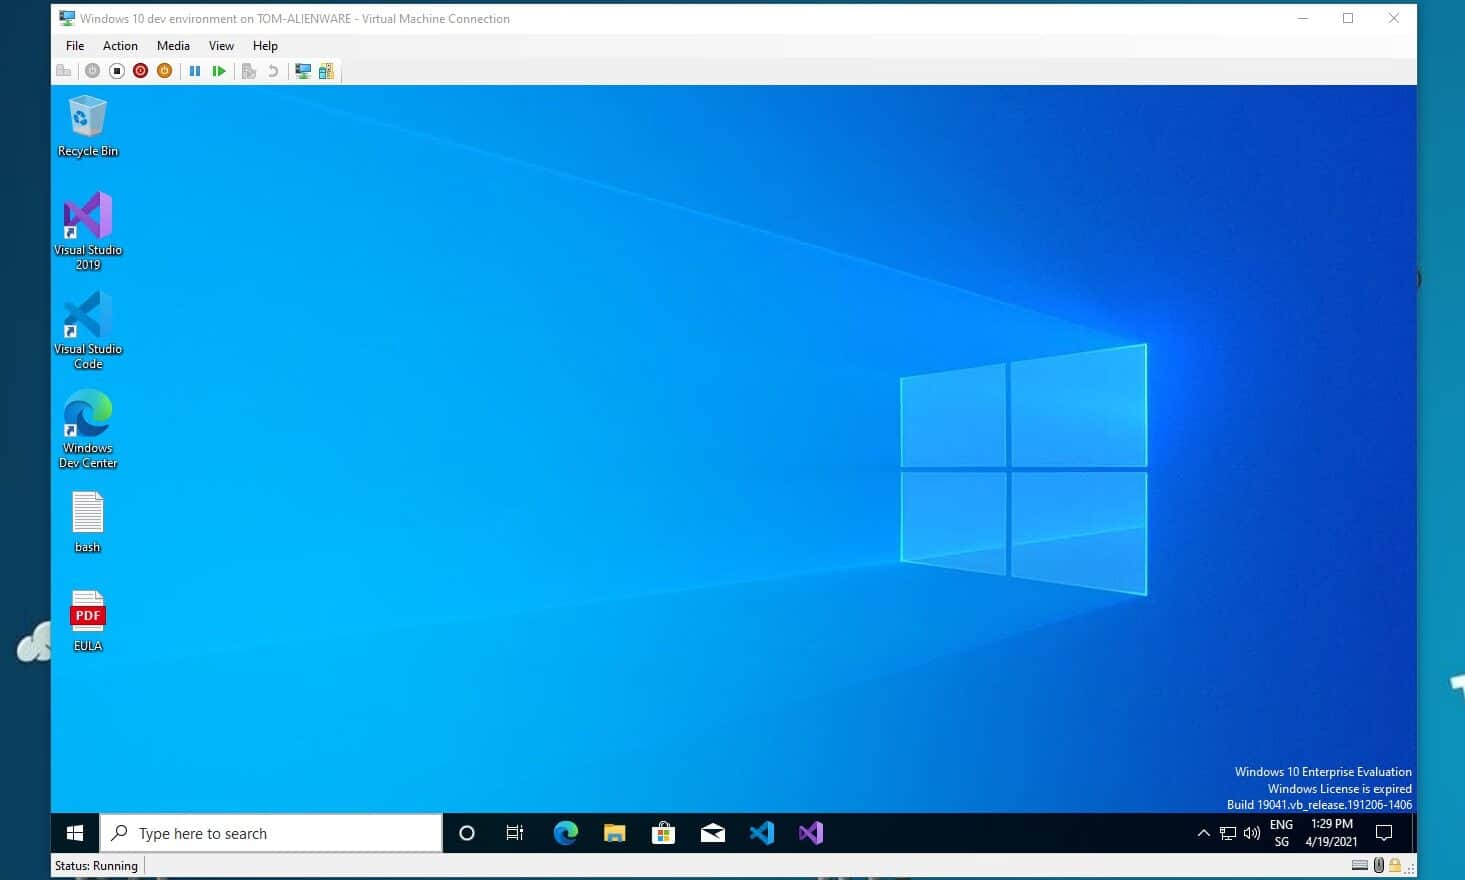Select the EULA PDF on the desktop

coord(88,621)
